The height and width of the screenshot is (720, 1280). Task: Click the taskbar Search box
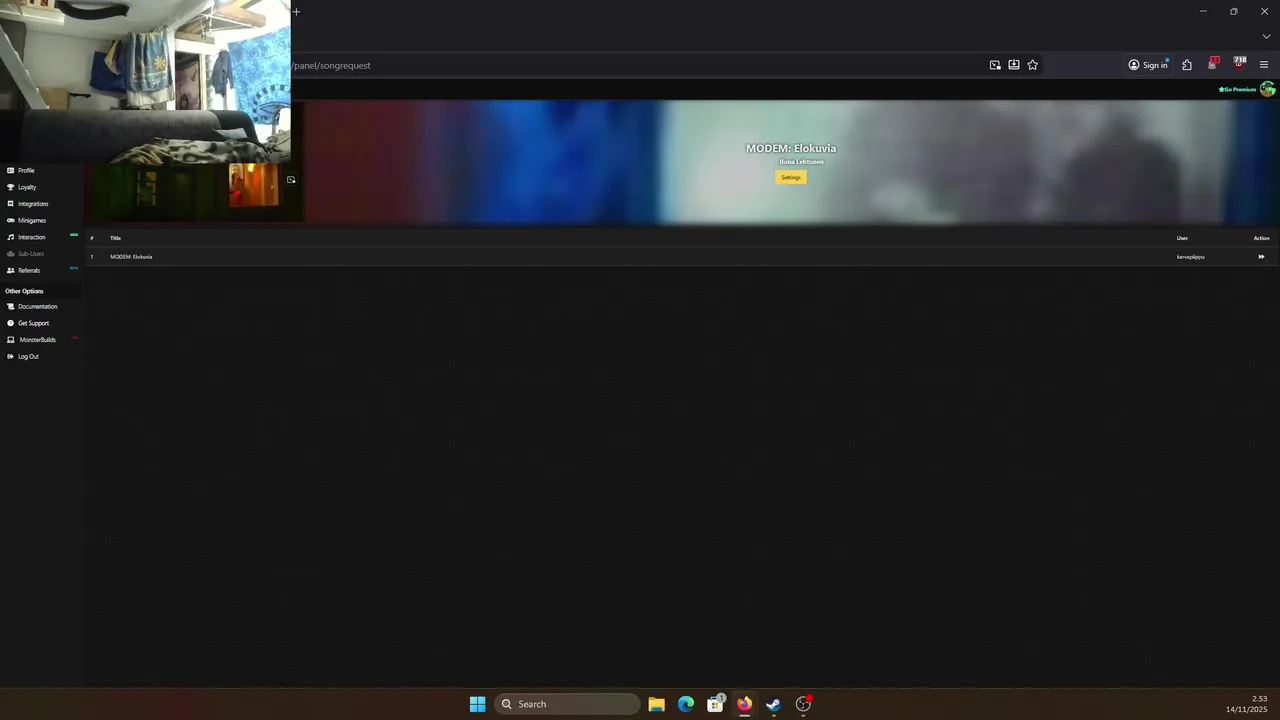pos(567,704)
